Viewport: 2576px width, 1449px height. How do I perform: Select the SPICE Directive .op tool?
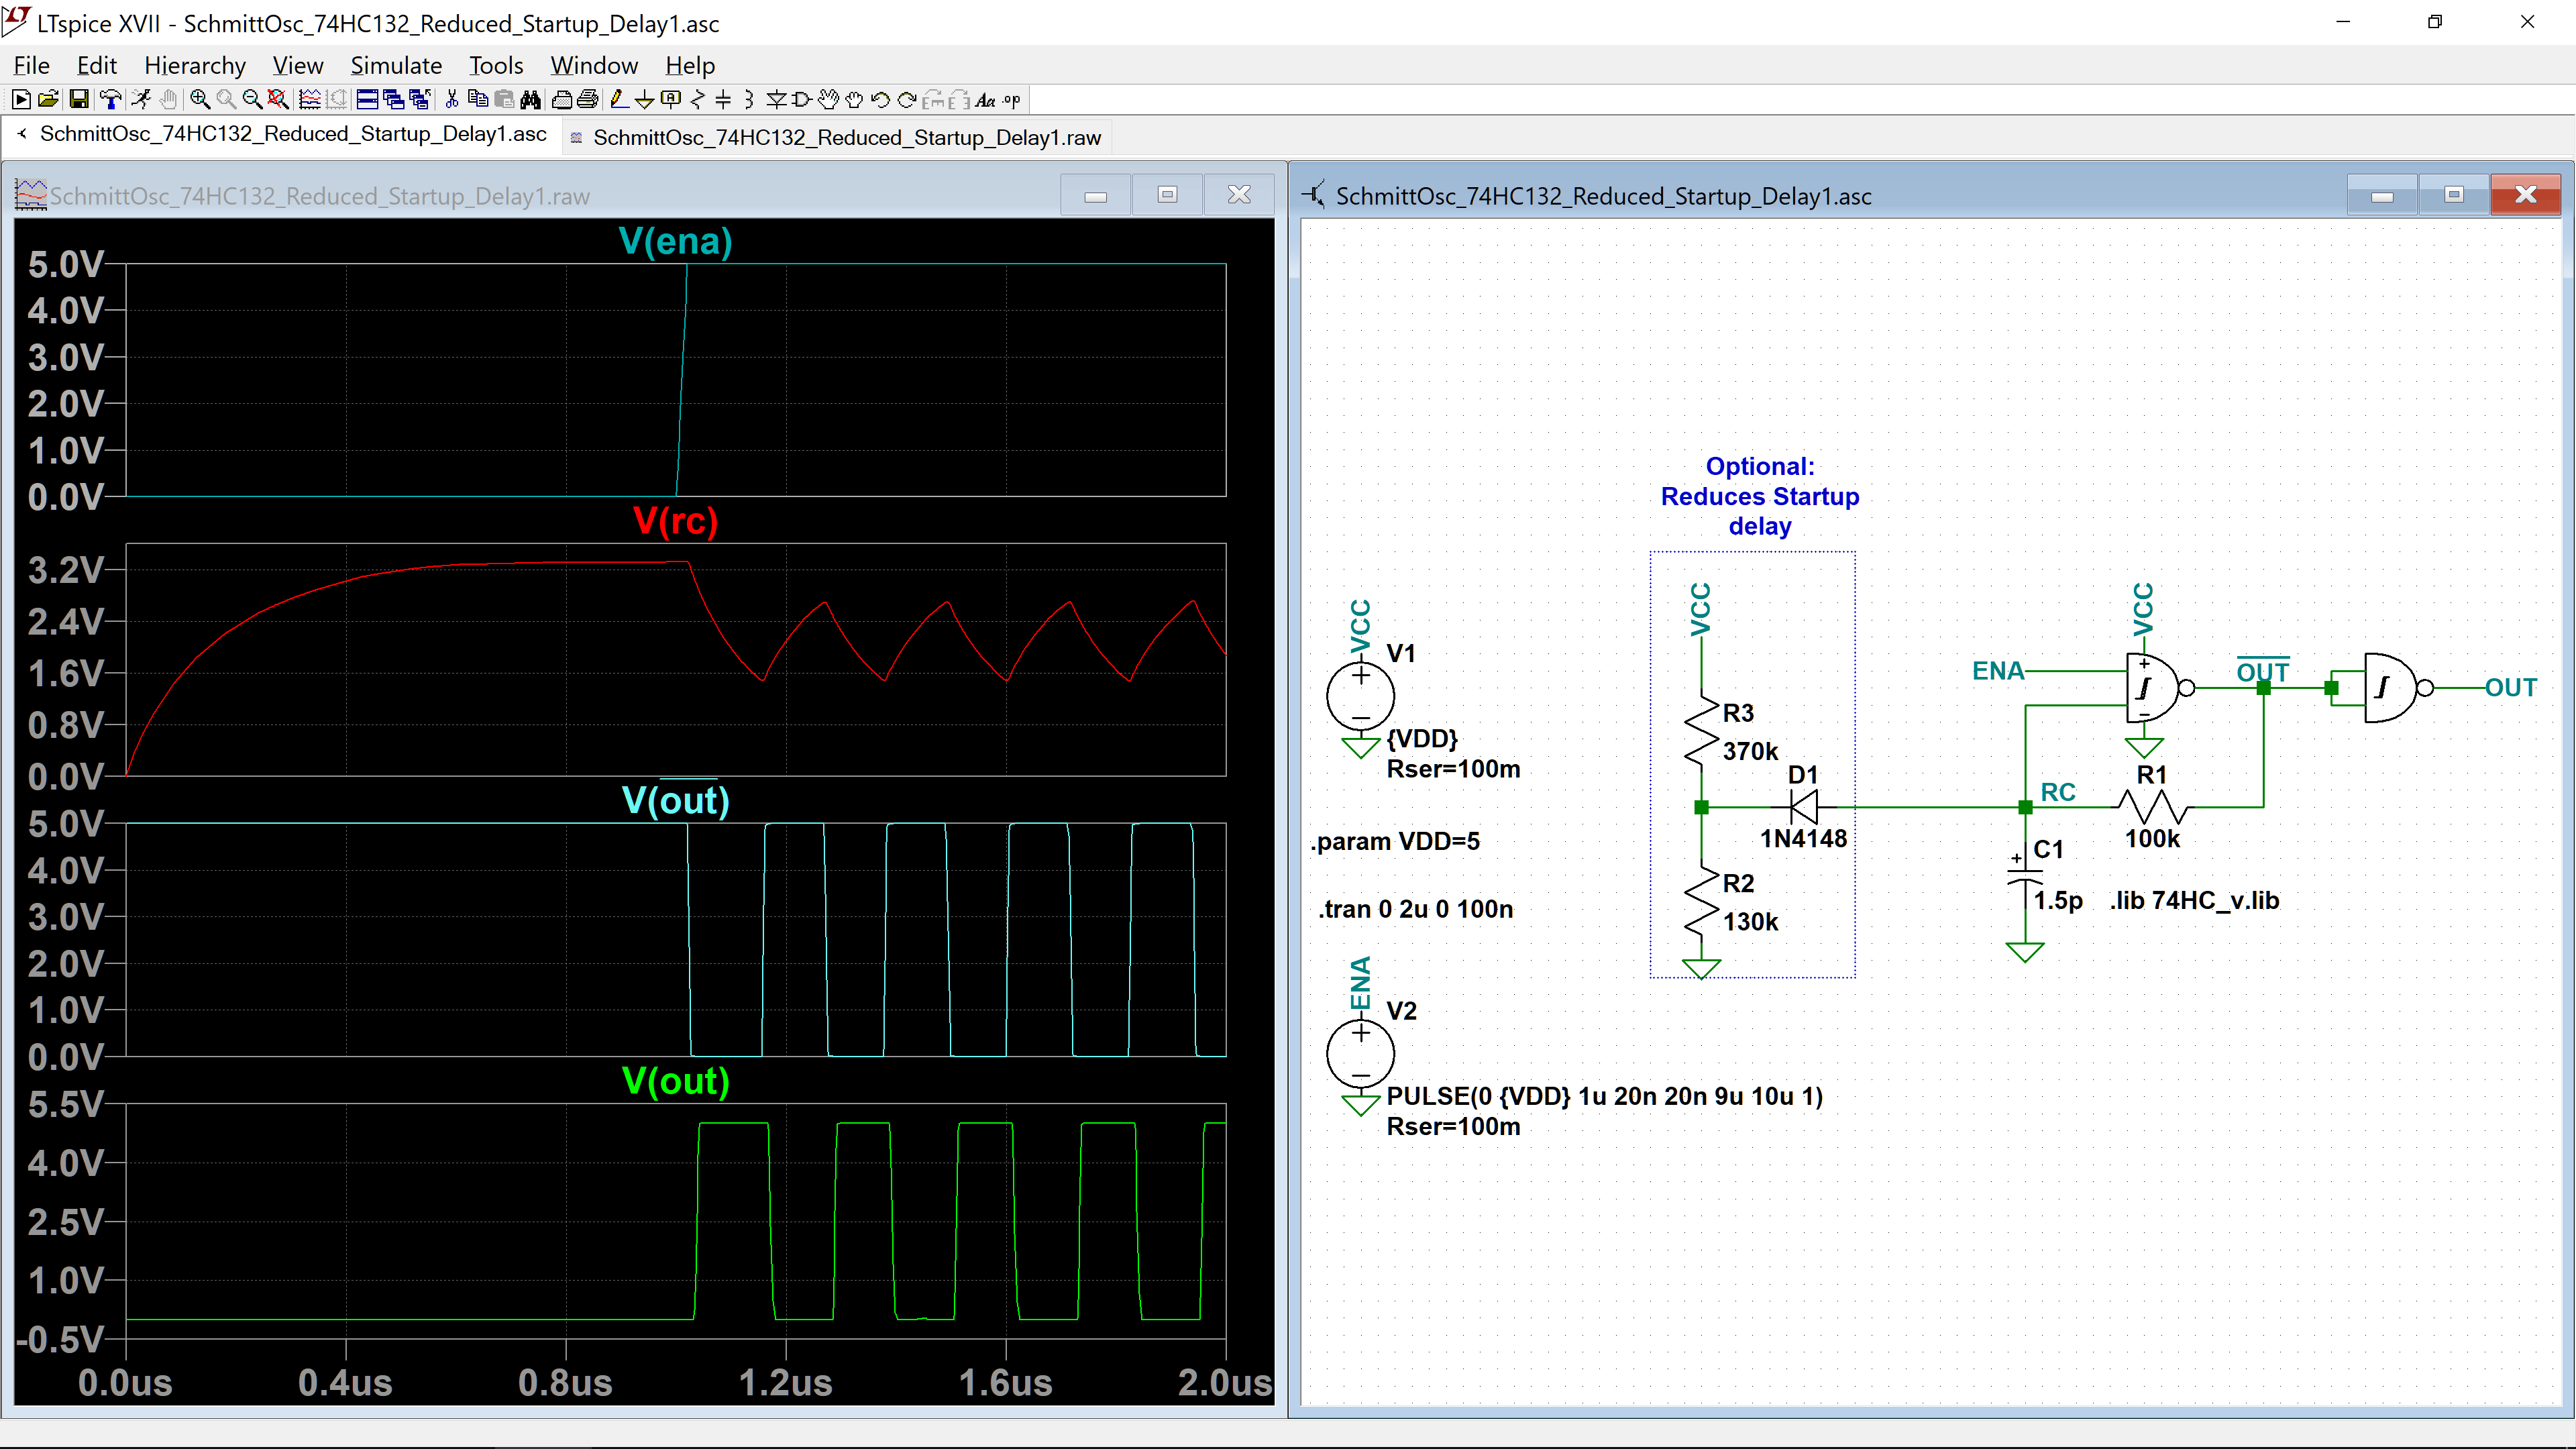[1011, 100]
